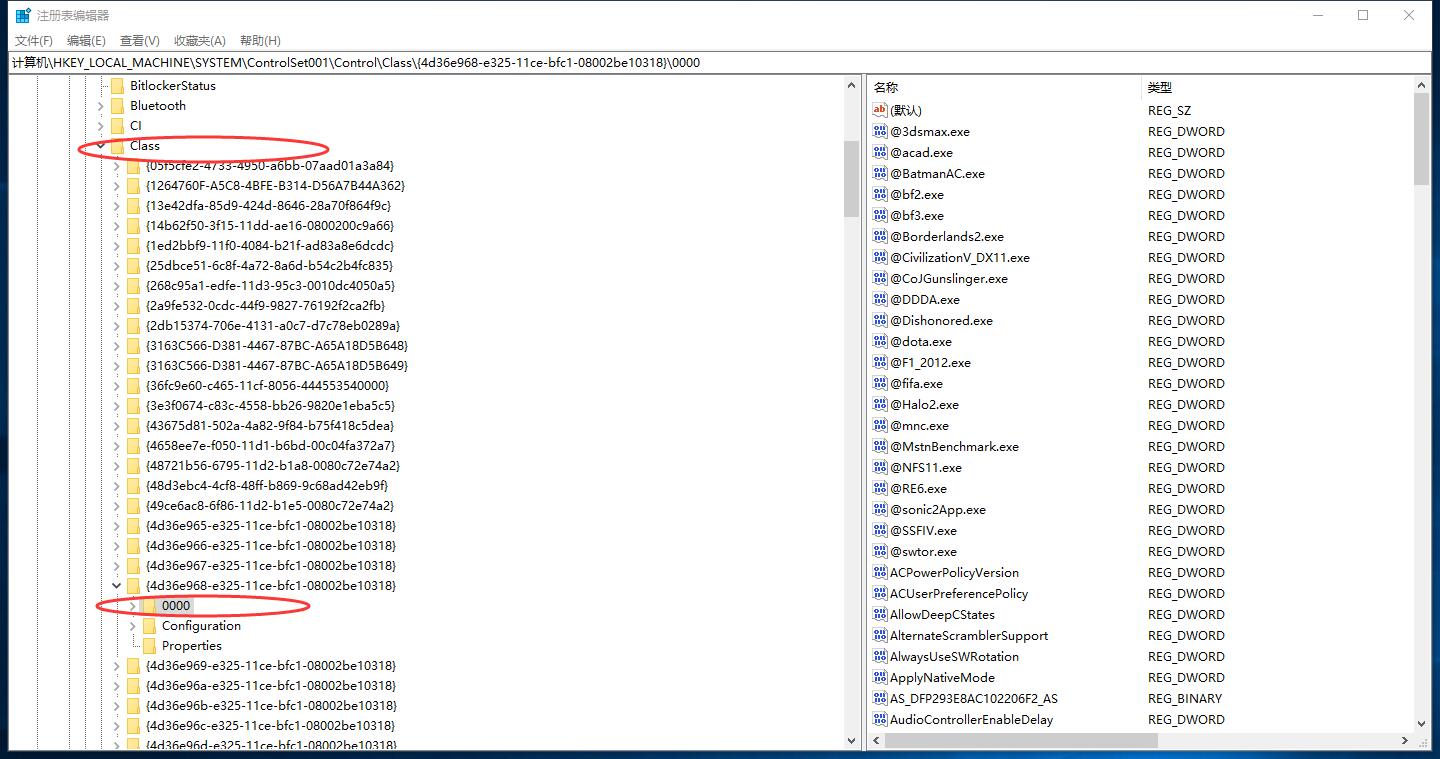The width and height of the screenshot is (1440, 759).
Task: Select the AlternateScramblerSupport value name
Action: (x=969, y=635)
